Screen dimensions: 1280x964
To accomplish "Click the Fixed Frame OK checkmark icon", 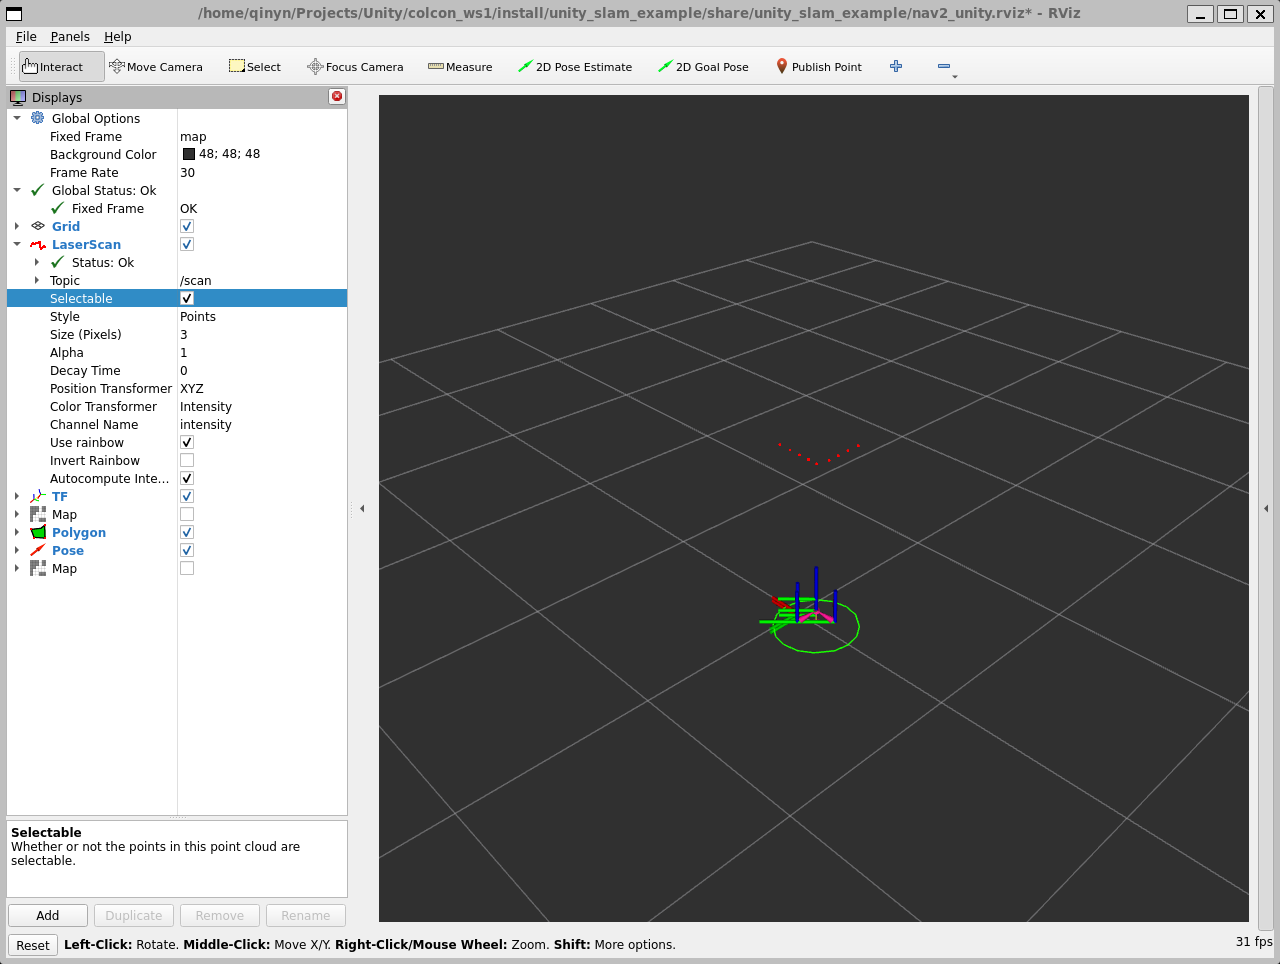I will [58, 208].
